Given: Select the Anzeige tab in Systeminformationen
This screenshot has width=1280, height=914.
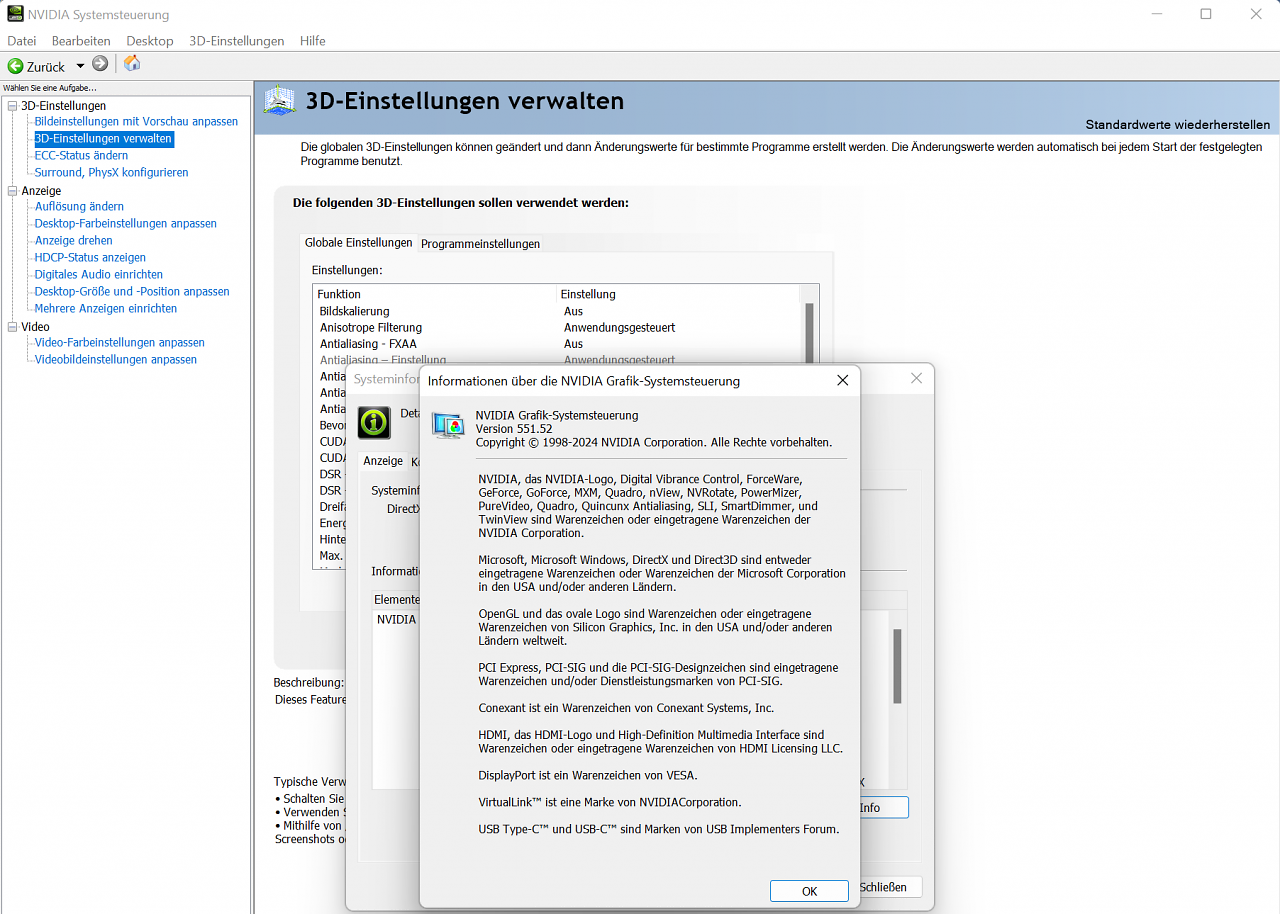Looking at the screenshot, I should point(383,461).
